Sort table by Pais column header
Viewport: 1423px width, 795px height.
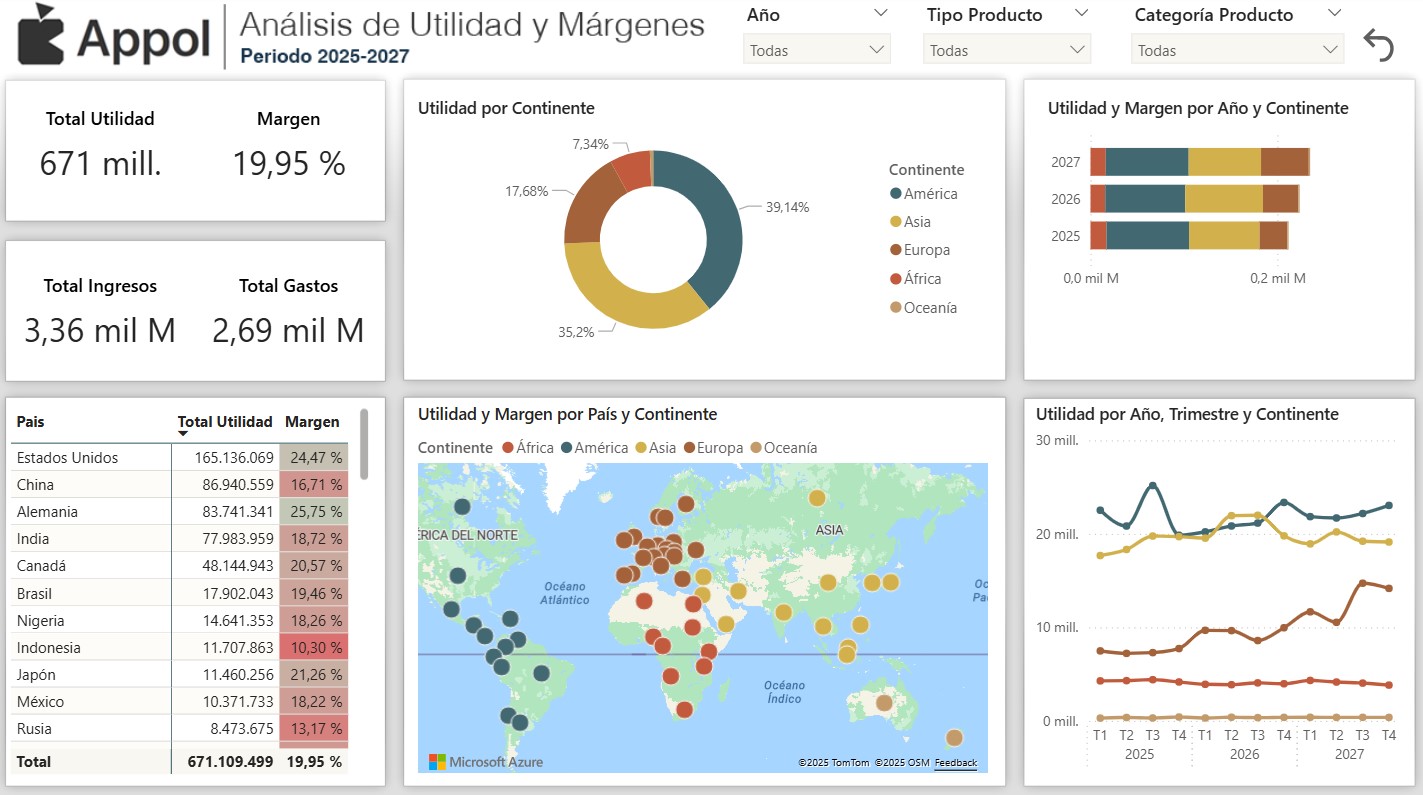click(x=31, y=422)
